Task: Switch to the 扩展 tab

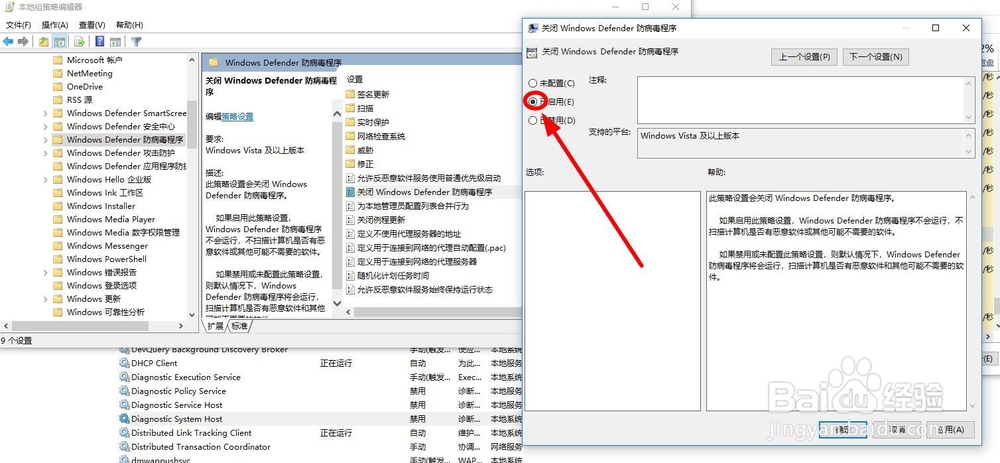Action: [216, 326]
